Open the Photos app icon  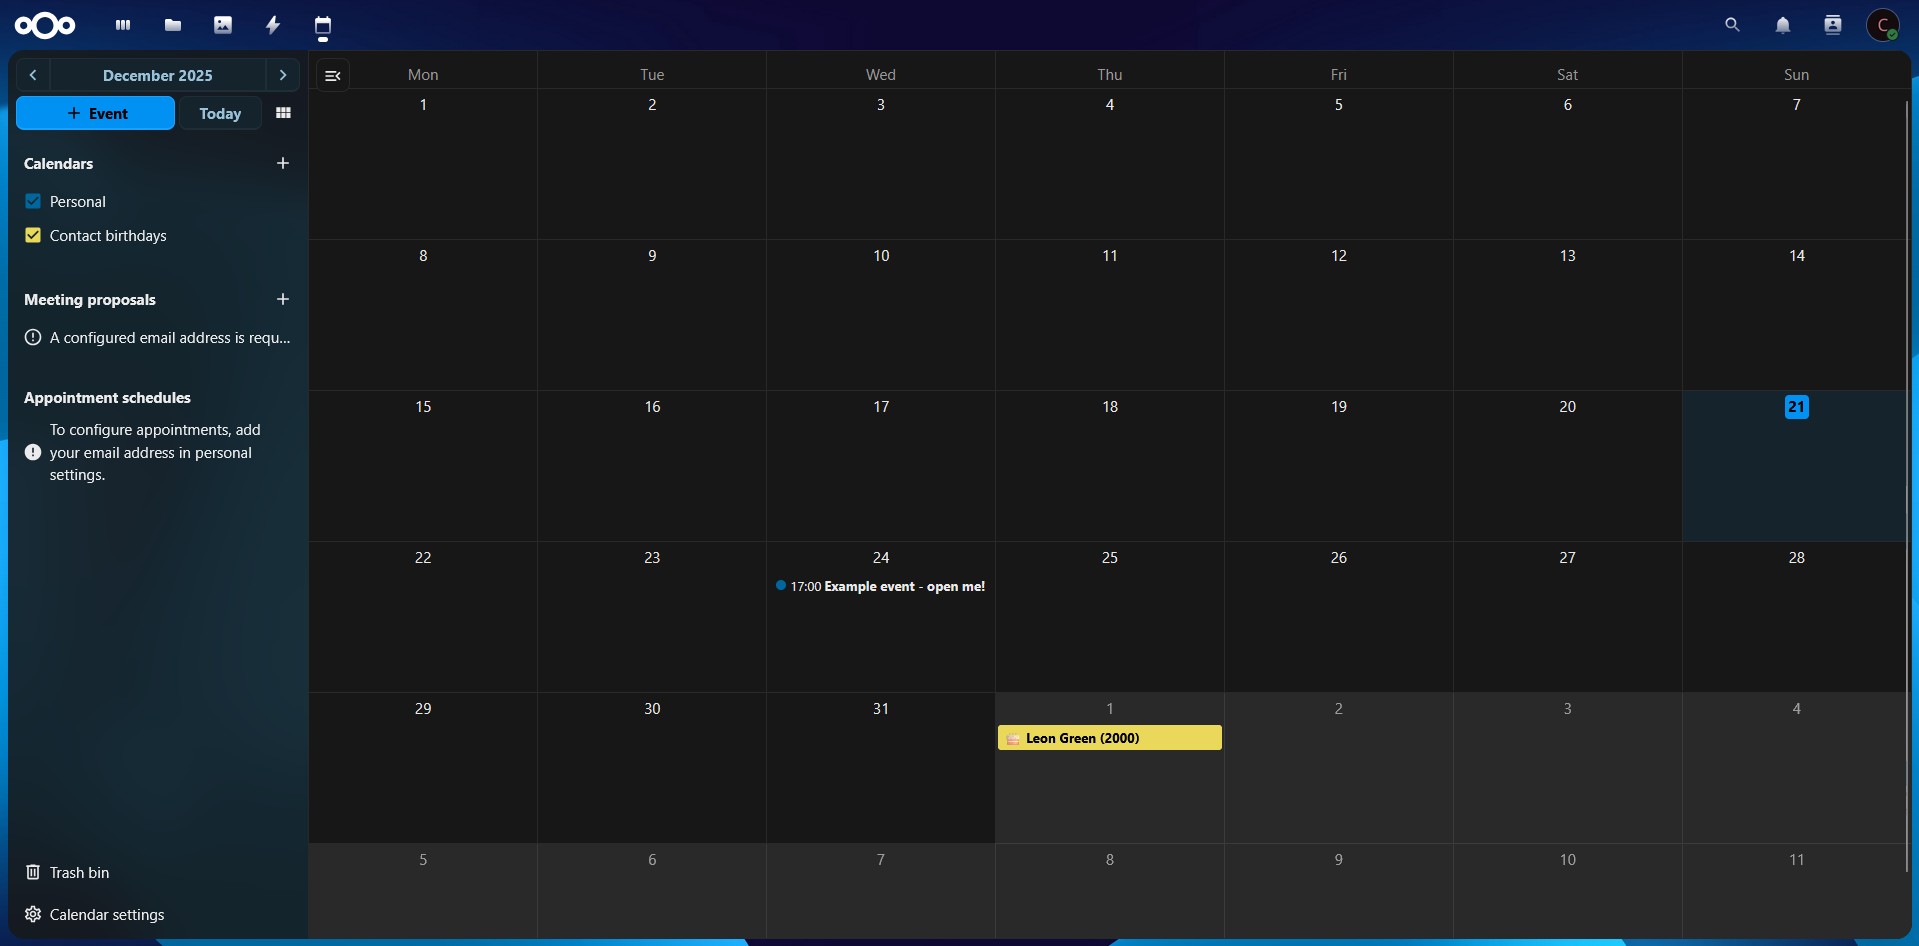click(223, 25)
